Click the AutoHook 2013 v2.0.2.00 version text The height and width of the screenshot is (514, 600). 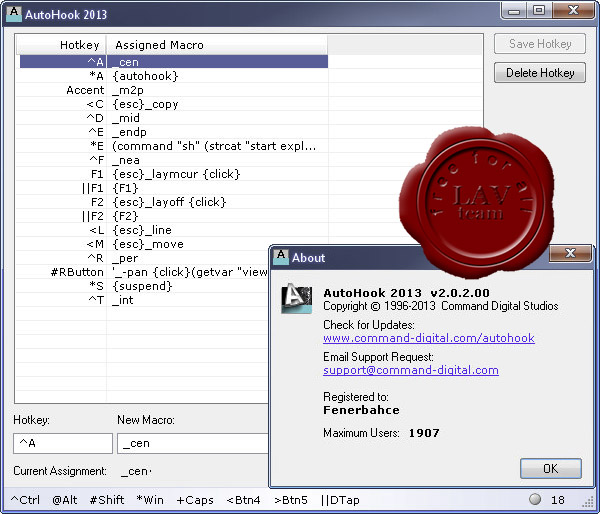(406, 293)
